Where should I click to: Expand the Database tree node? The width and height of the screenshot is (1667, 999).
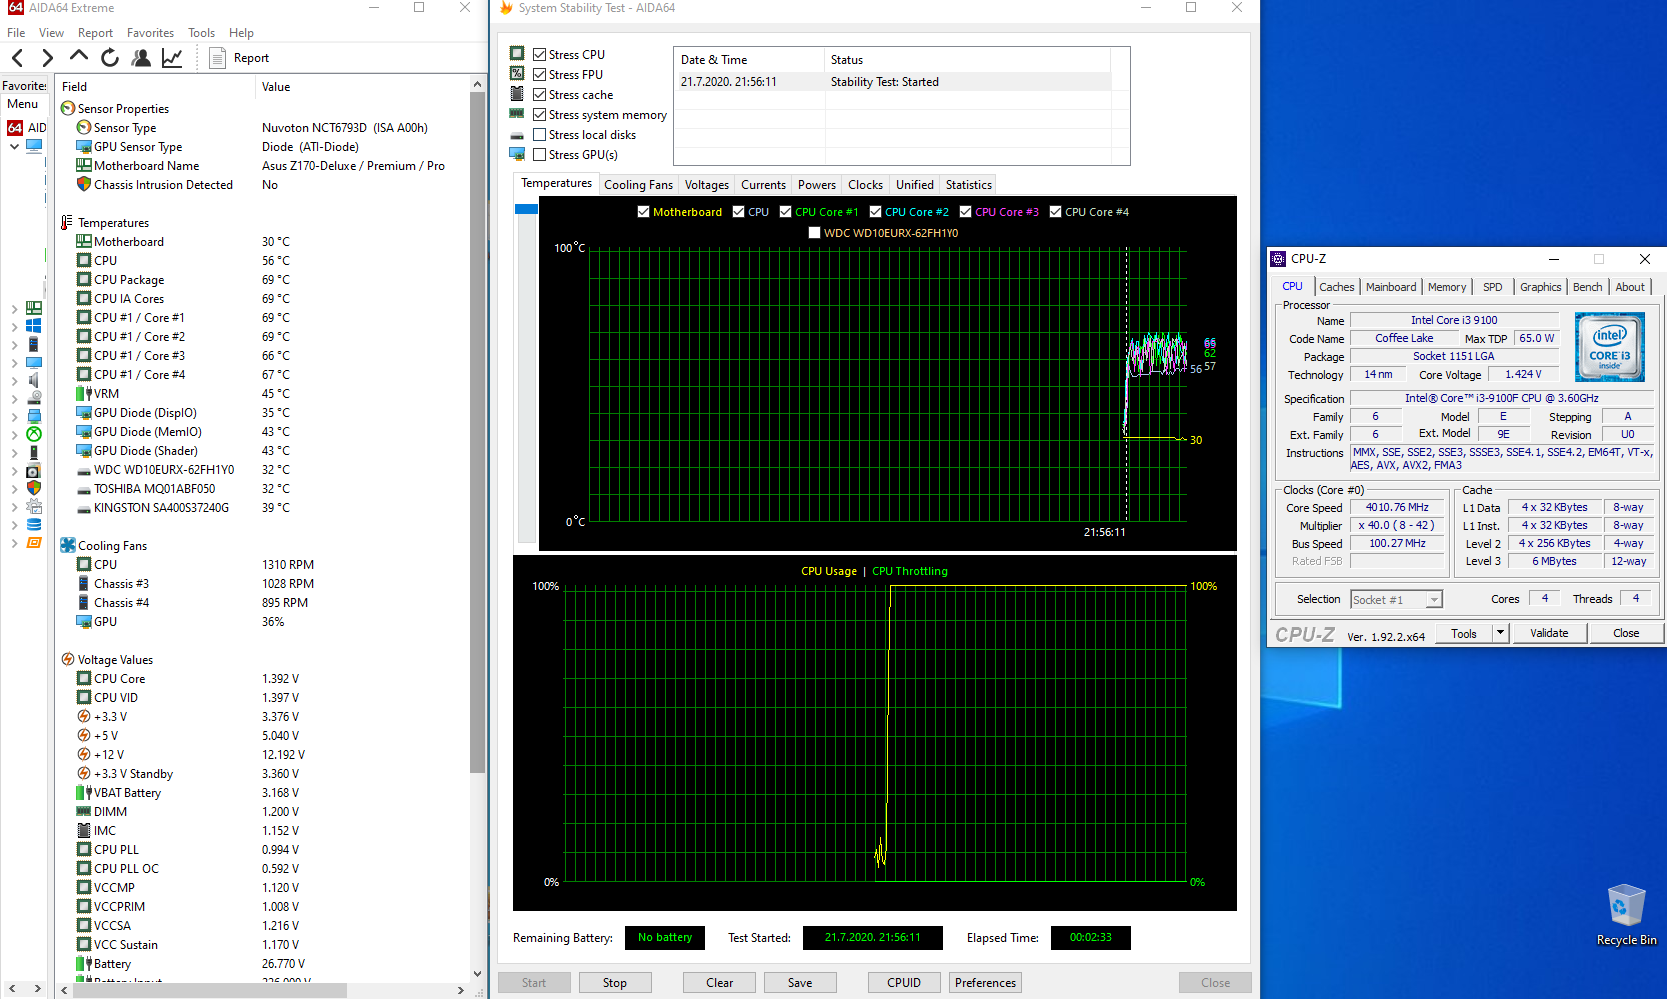point(14,524)
